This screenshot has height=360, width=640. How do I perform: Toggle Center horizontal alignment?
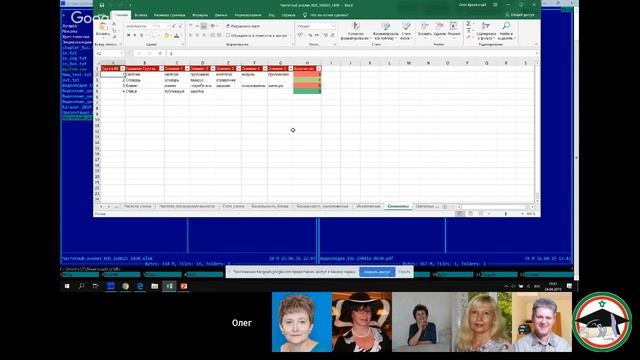point(197,36)
